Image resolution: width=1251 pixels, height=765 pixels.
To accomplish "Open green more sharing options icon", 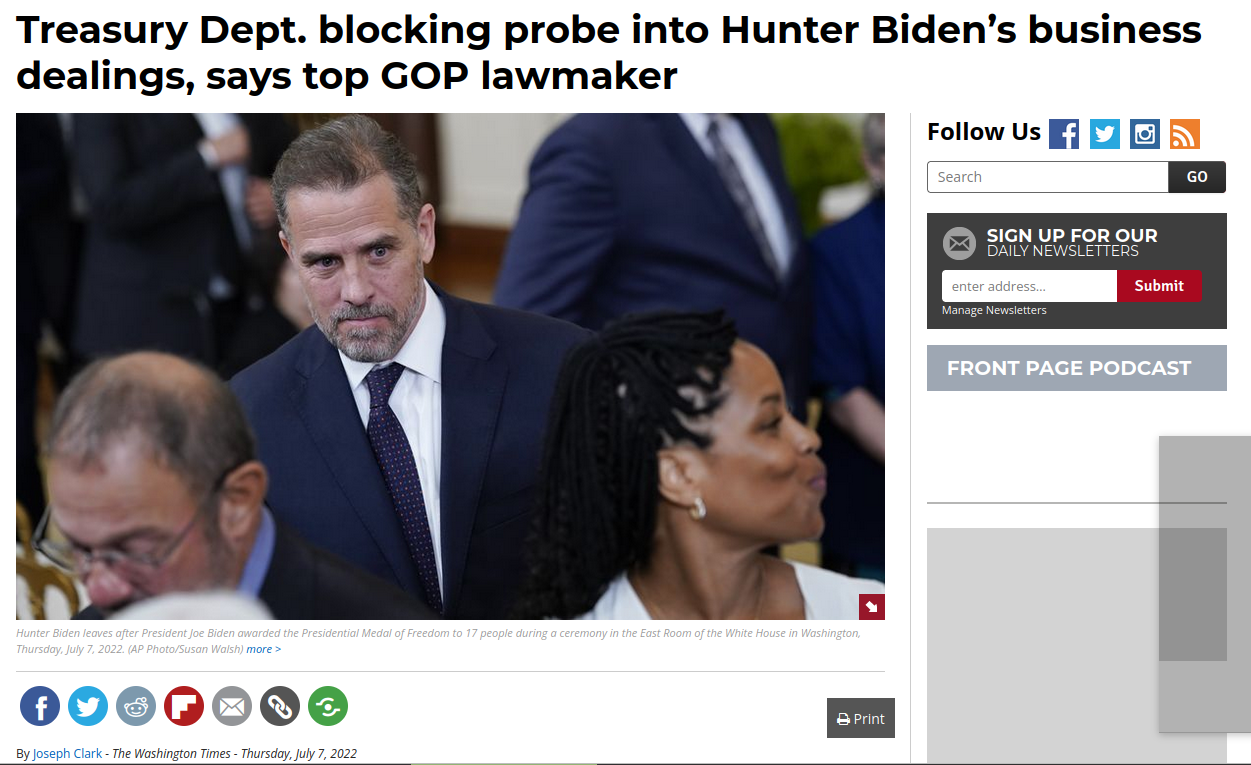I will point(328,706).
